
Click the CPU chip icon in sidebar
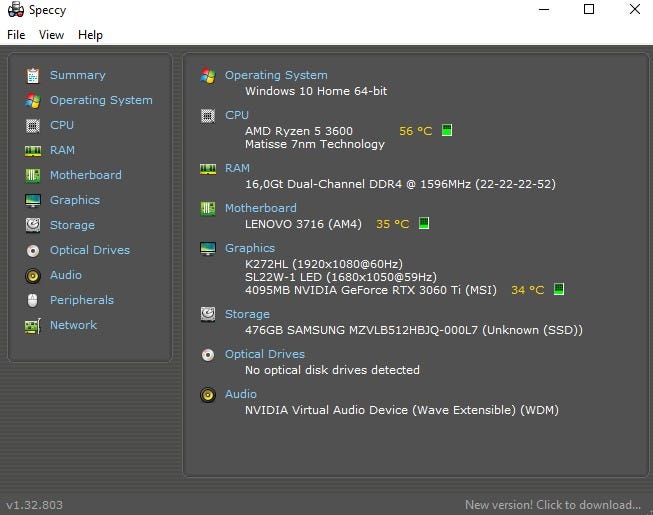(33, 125)
